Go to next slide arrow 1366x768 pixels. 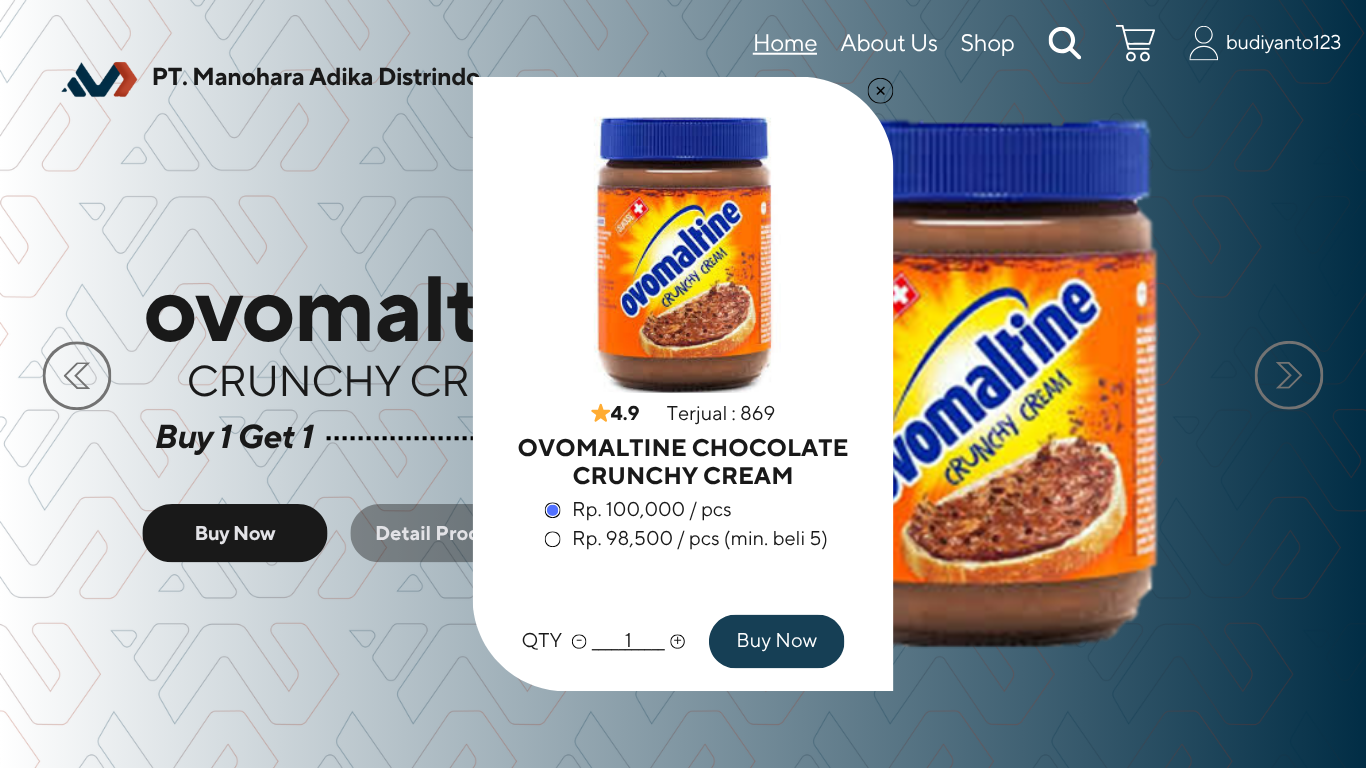point(1289,375)
